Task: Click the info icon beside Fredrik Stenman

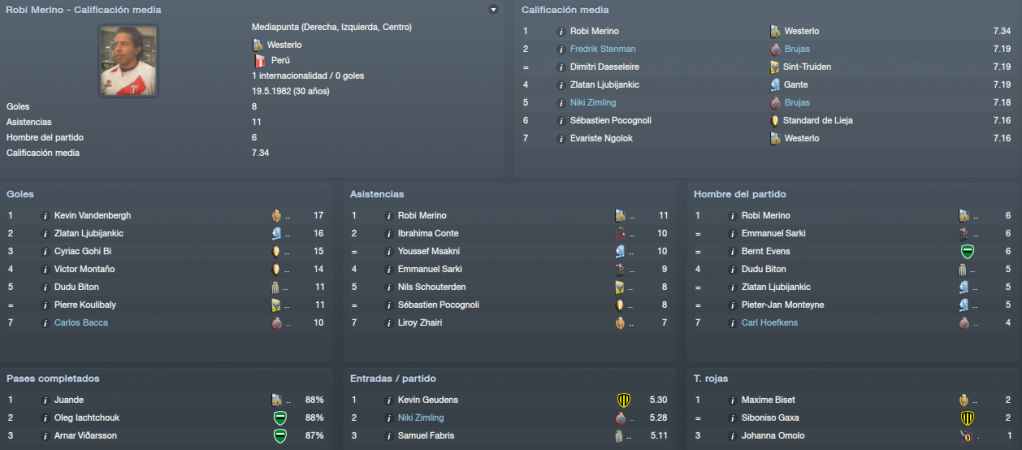Action: pos(561,49)
